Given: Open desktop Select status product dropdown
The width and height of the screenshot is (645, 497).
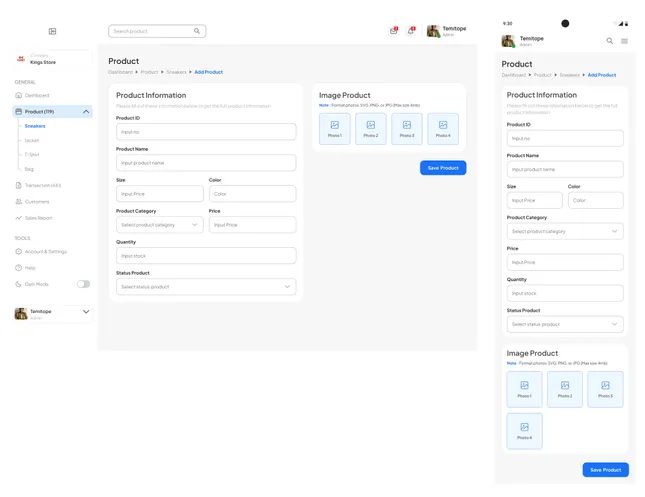Looking at the screenshot, I should 206,287.
